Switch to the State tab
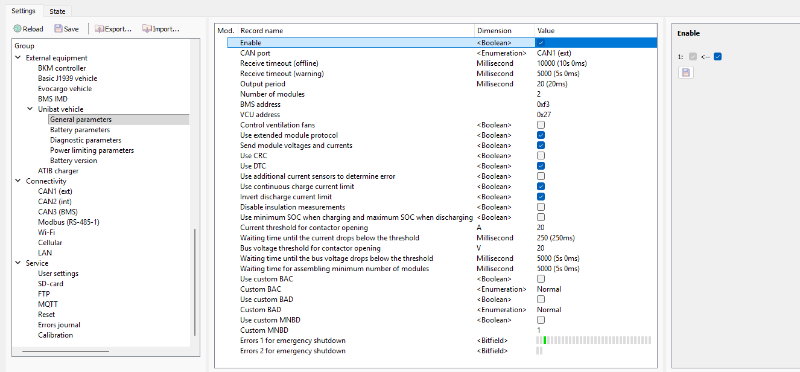This screenshot has width=800, height=372. [x=57, y=11]
